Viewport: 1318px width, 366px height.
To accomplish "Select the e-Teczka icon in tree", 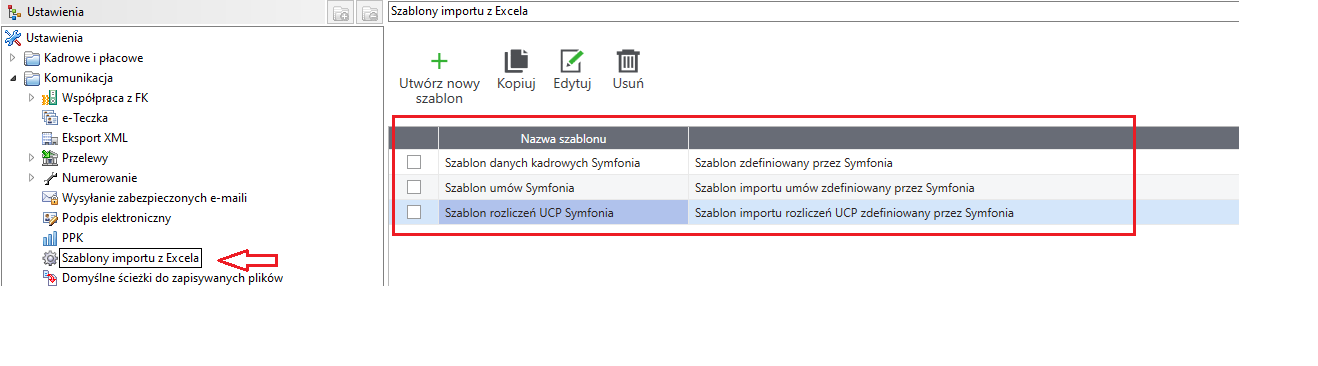I will [x=50, y=118].
